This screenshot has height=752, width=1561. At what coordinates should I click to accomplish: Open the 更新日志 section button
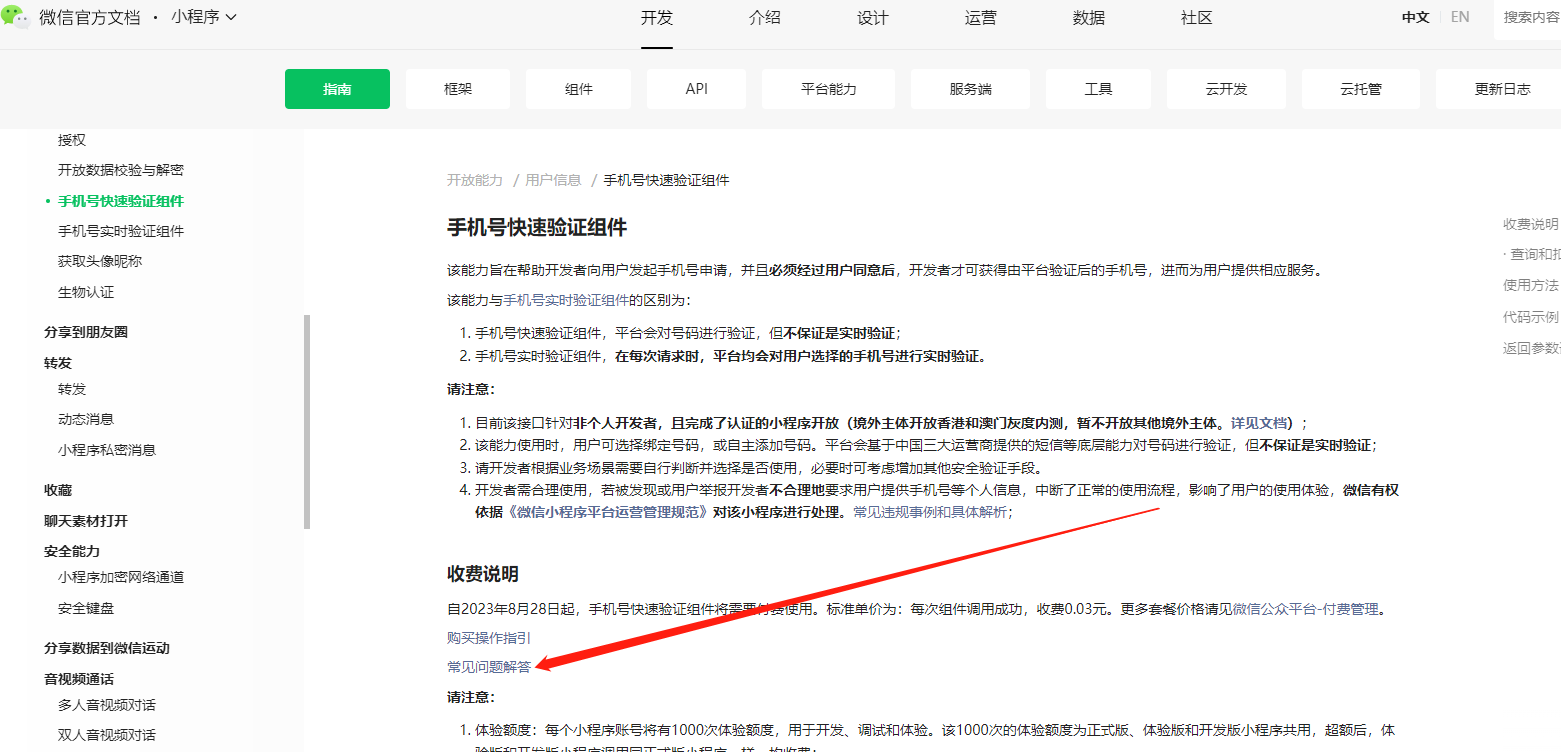tap(1498, 89)
